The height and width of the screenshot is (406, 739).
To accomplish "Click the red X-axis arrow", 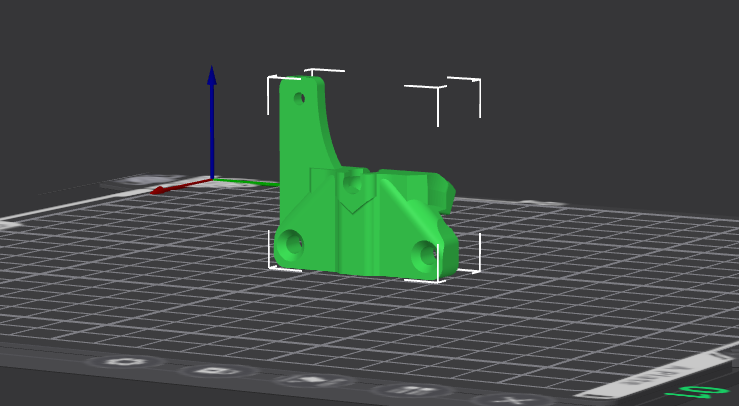I will (179, 186).
